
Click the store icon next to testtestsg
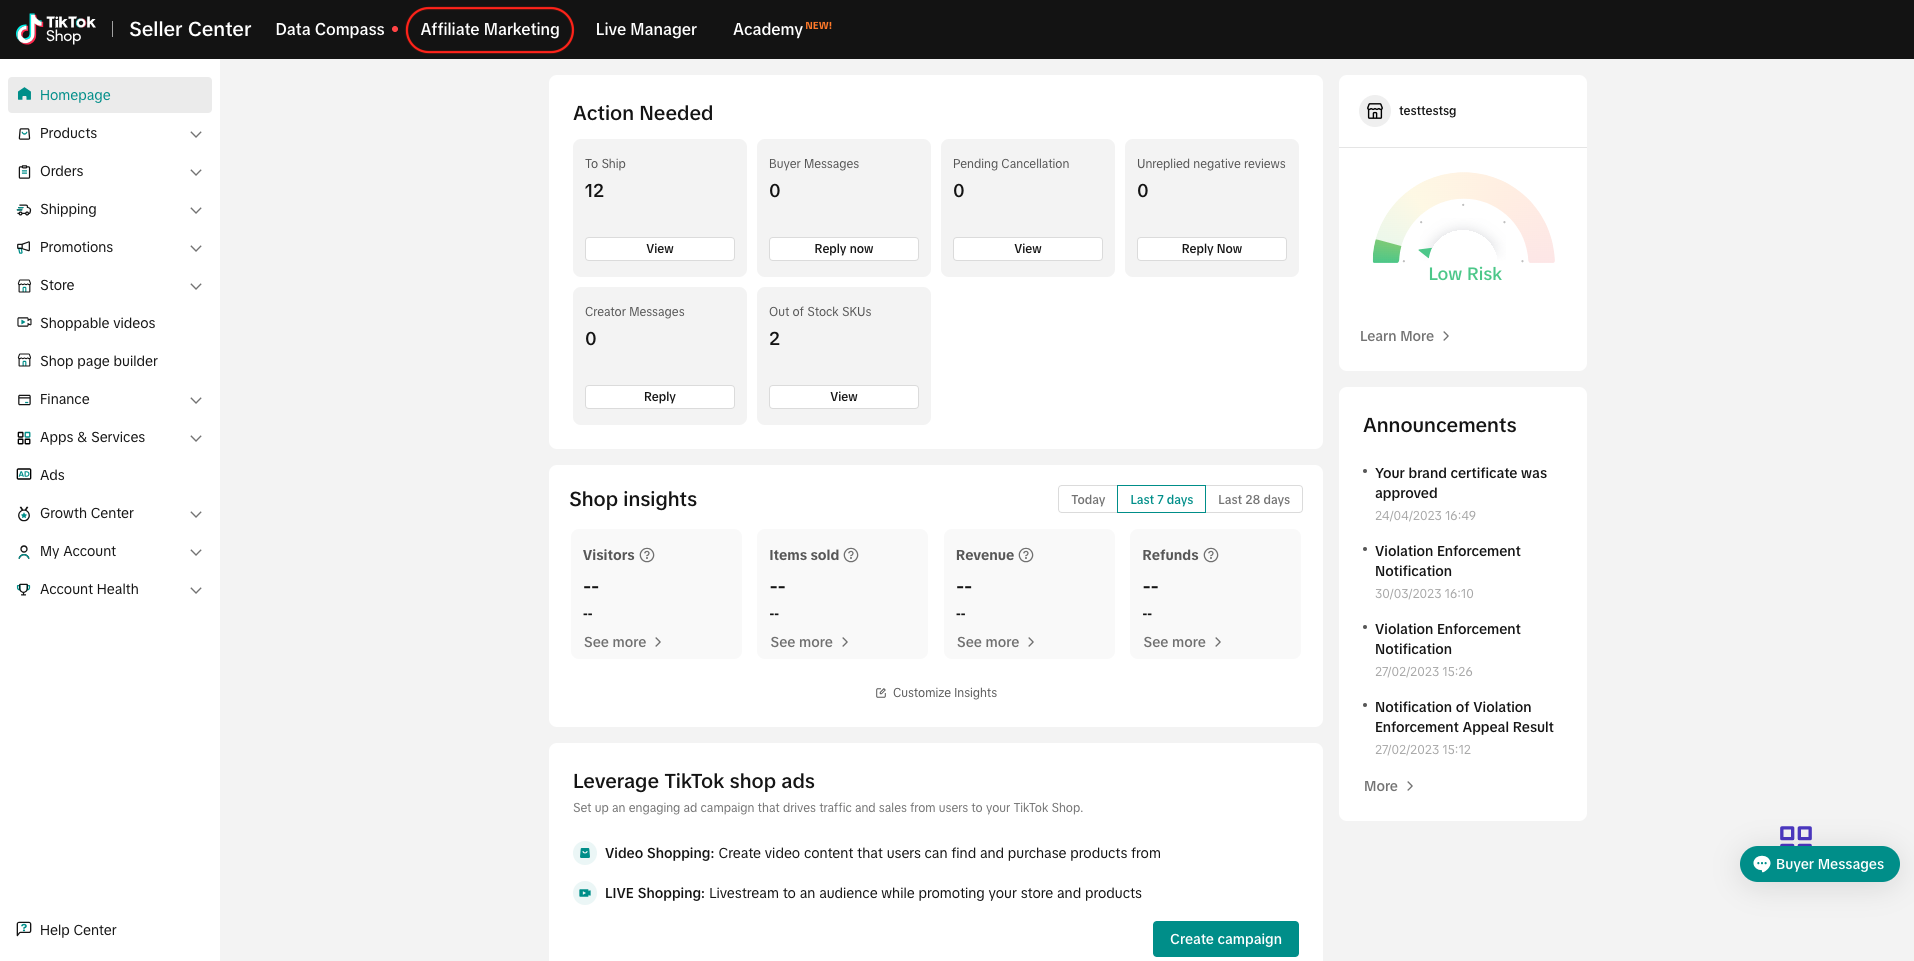coord(1375,111)
